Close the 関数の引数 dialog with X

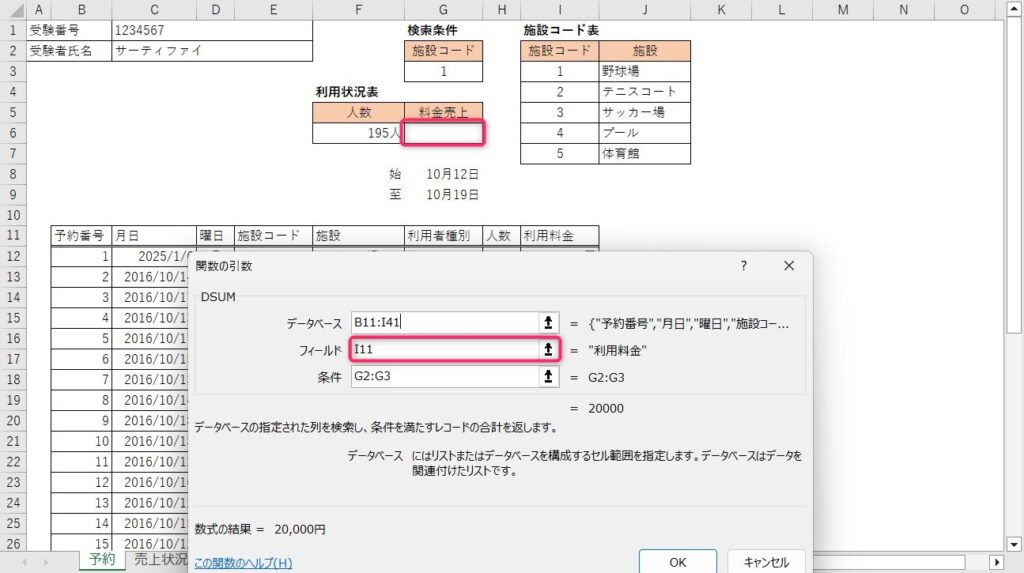click(788, 266)
